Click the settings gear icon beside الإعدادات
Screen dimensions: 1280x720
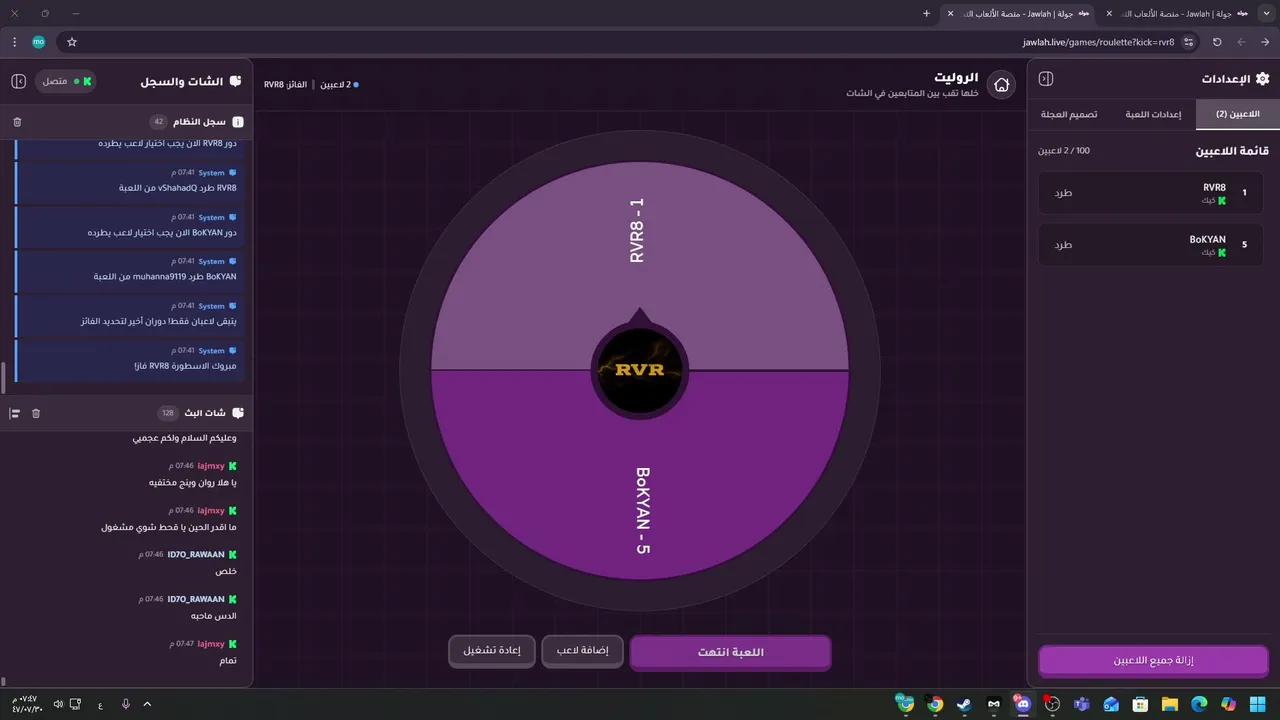(1262, 79)
